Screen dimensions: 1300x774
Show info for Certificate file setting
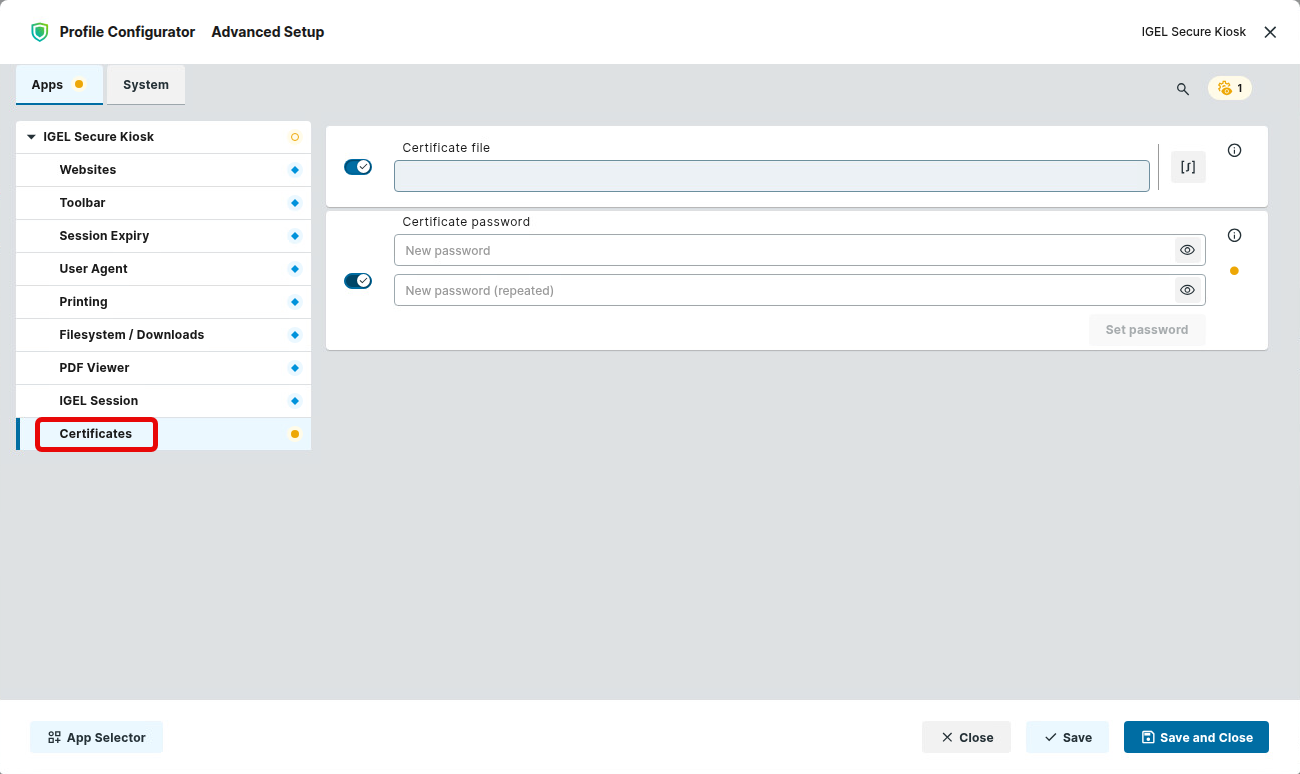pos(1234,151)
